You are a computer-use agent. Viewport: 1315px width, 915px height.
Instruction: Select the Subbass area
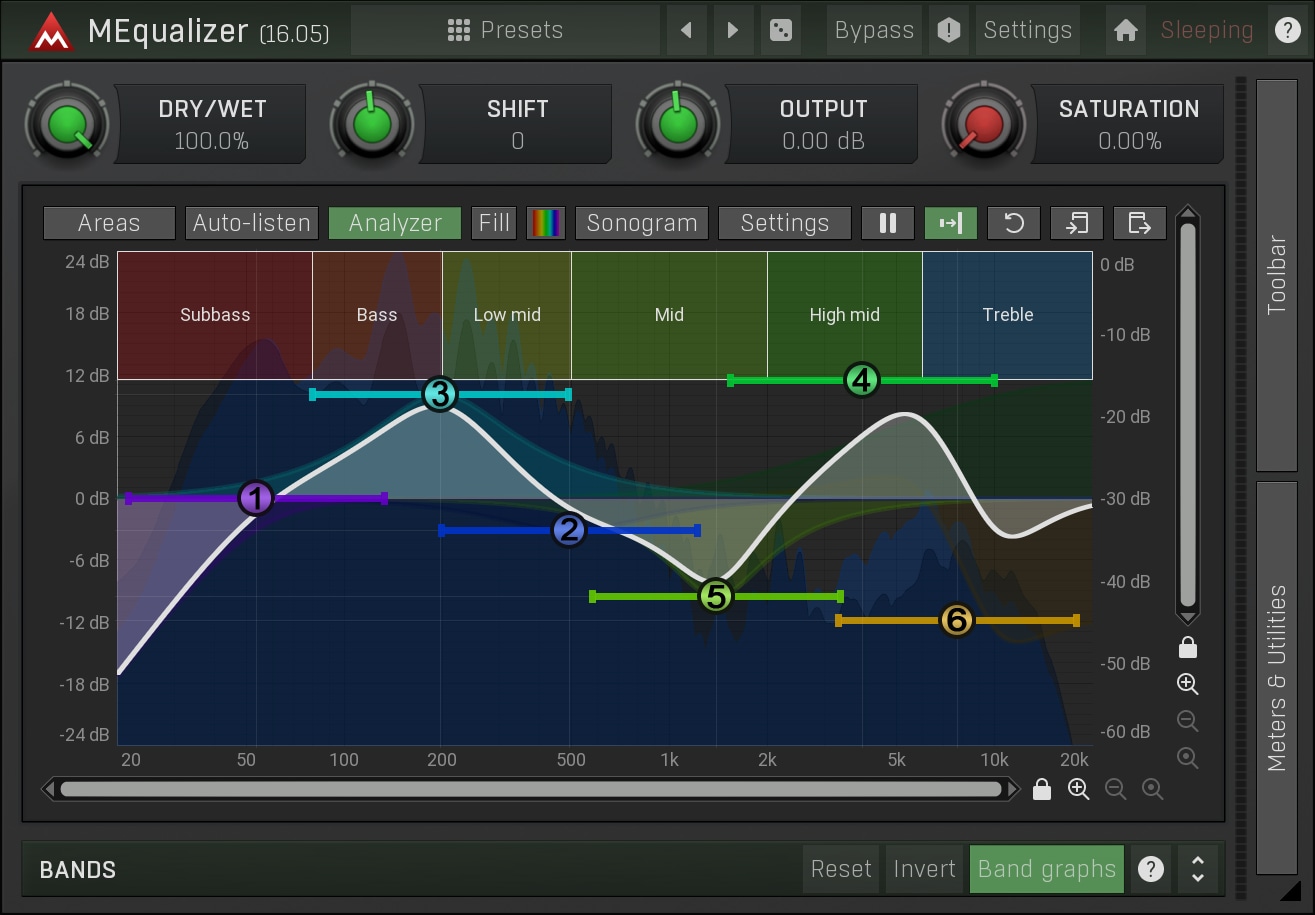coord(215,315)
